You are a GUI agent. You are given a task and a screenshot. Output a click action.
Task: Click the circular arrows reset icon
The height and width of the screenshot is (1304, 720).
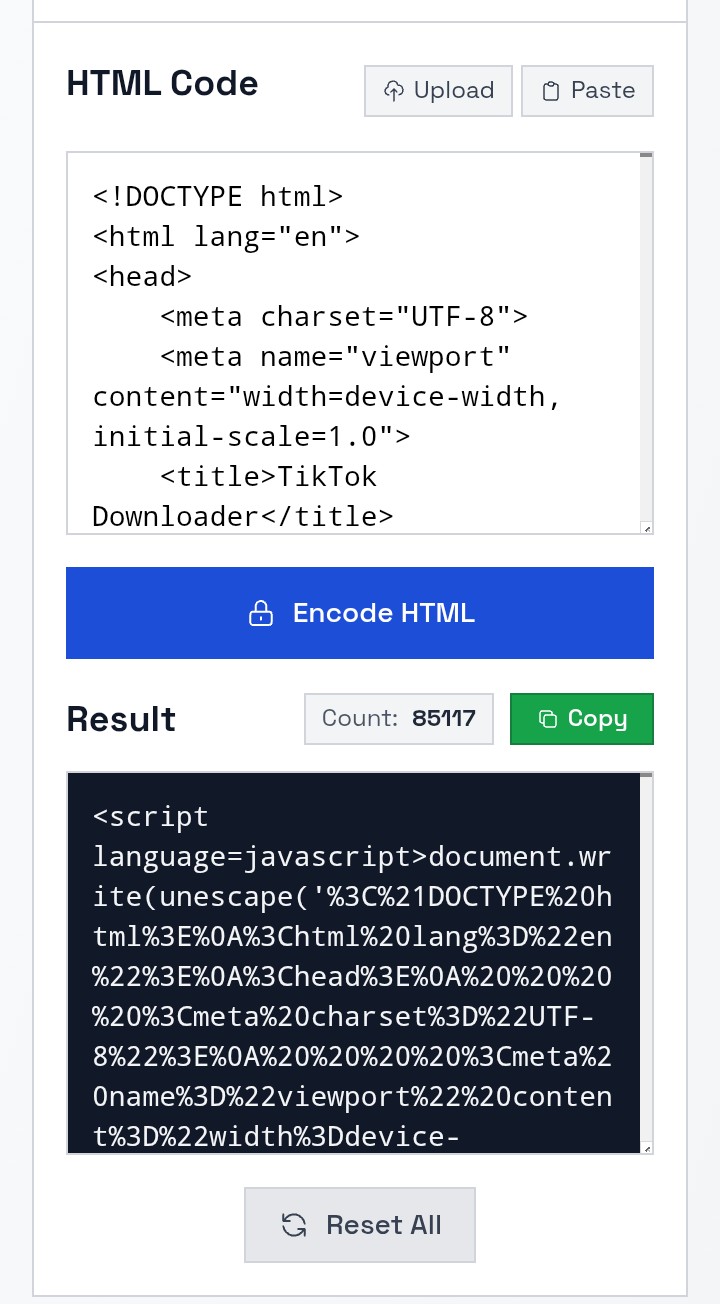294,1225
